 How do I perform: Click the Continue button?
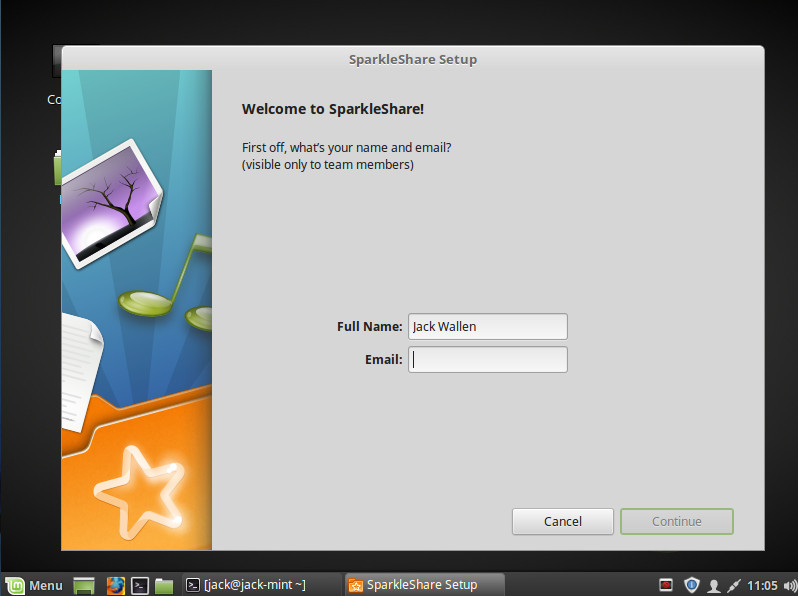(676, 521)
